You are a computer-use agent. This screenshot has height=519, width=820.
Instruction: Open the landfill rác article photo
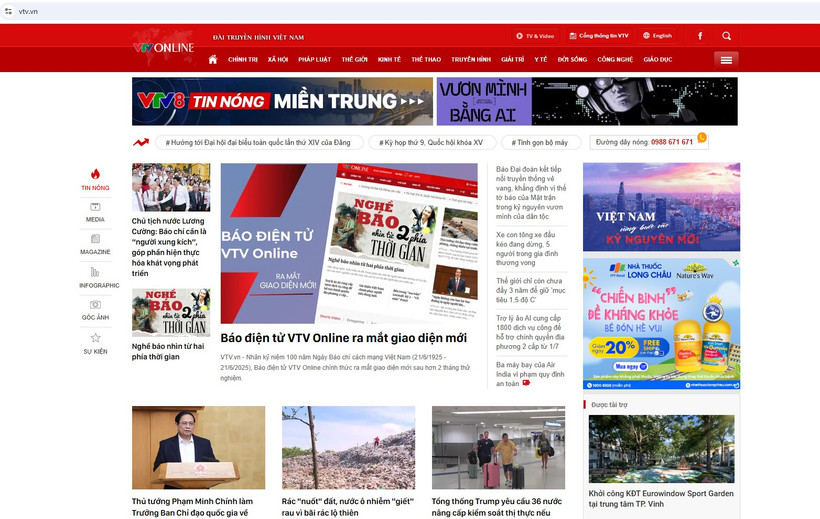coord(348,448)
